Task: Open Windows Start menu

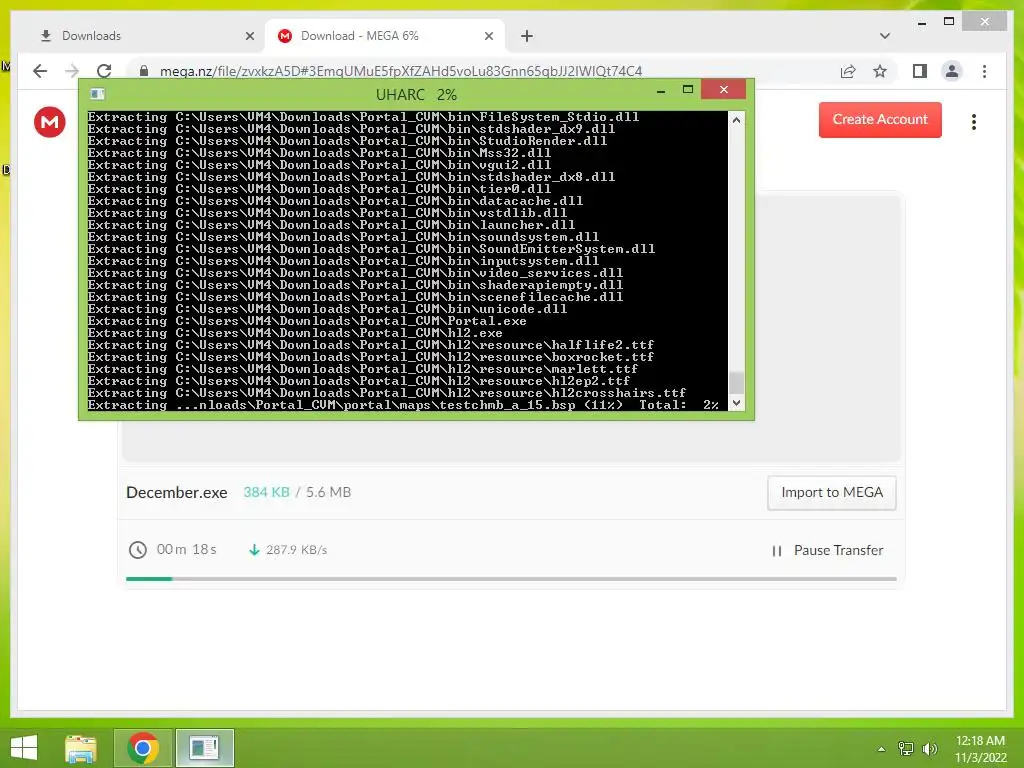Action: pos(24,748)
